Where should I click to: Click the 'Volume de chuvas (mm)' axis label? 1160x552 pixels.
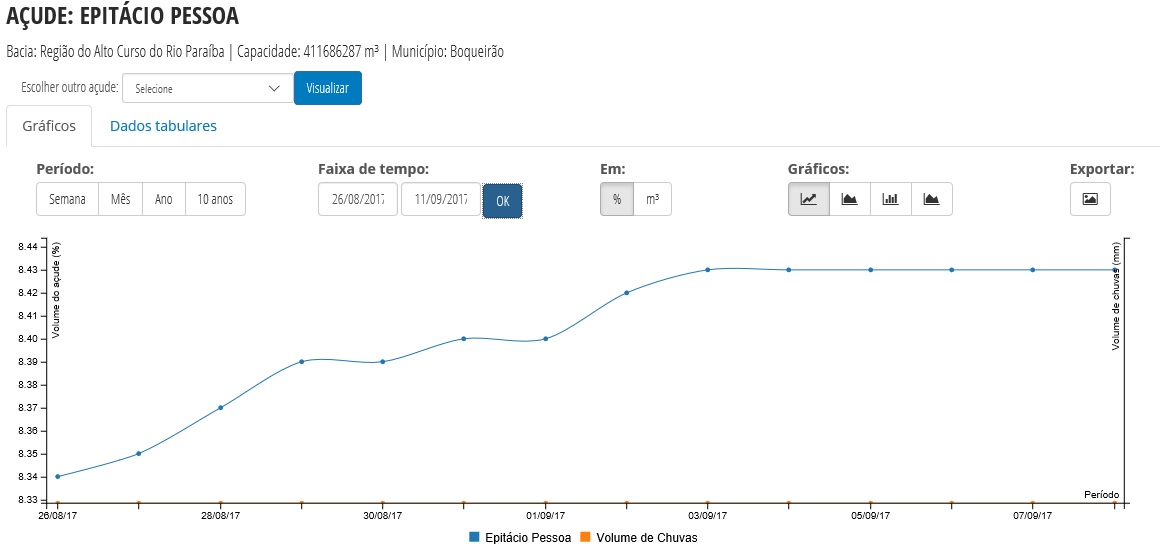(1116, 296)
